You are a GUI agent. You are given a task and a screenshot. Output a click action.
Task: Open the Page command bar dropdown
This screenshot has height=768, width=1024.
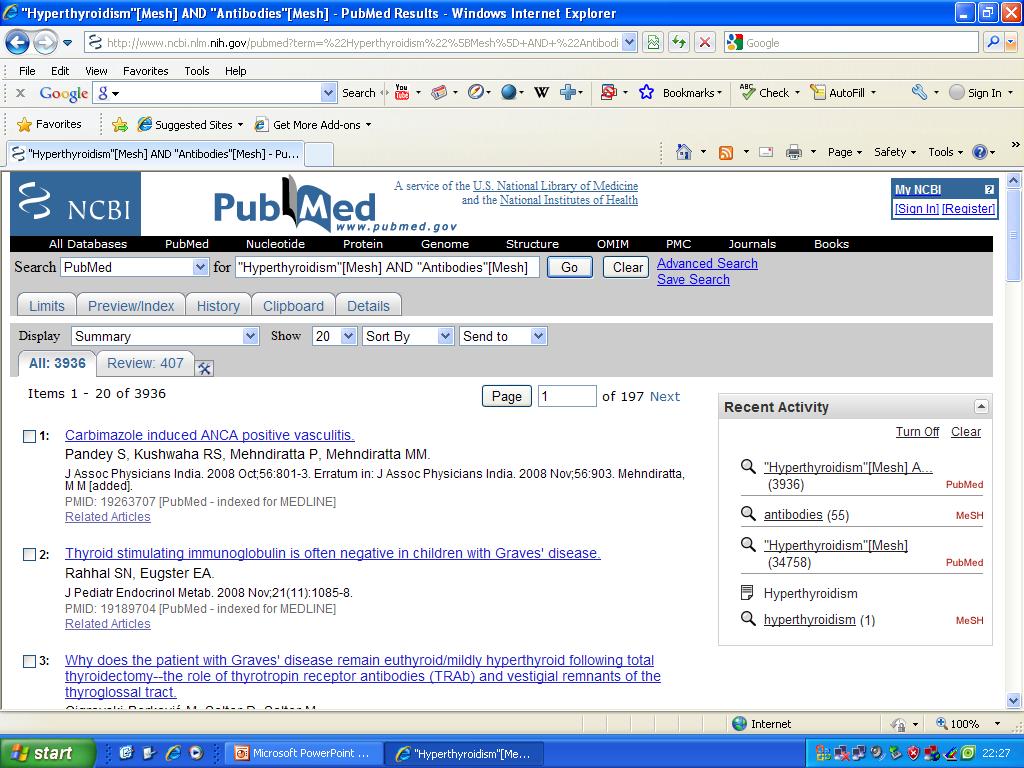[x=844, y=152]
